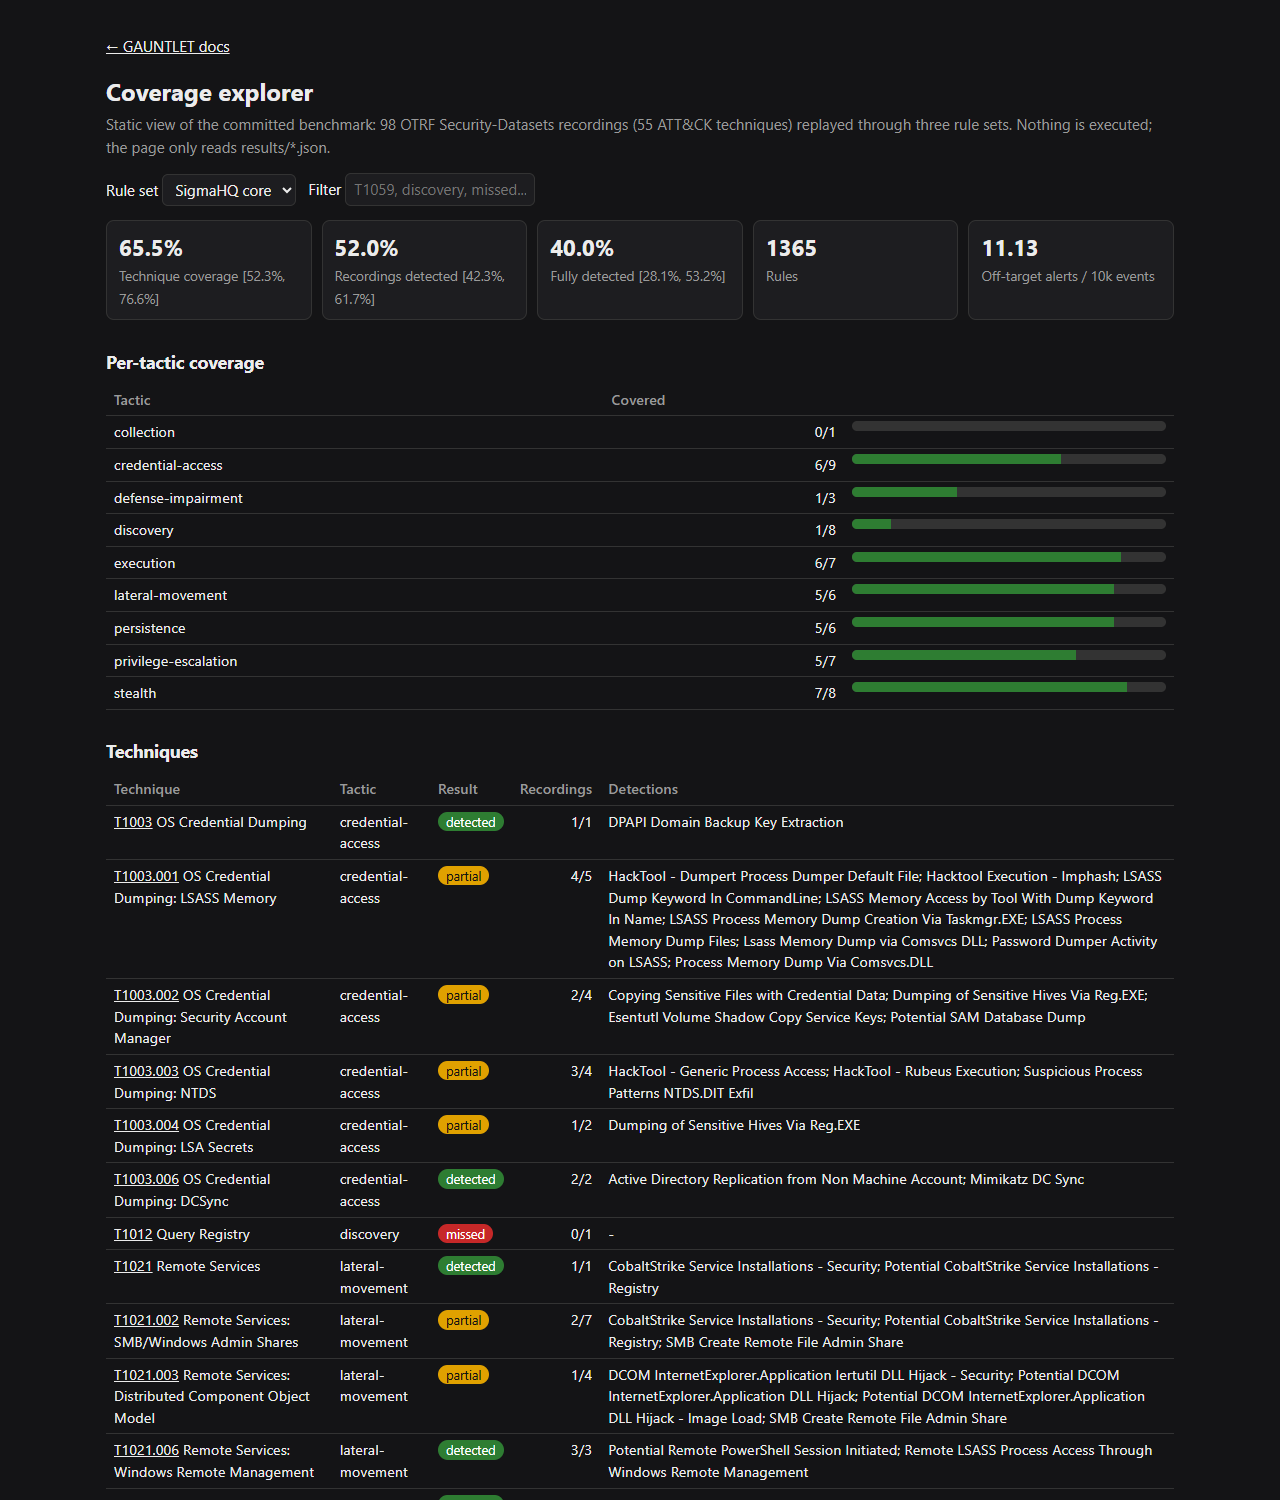Click the Covered column header
This screenshot has width=1280, height=1500.
point(638,400)
